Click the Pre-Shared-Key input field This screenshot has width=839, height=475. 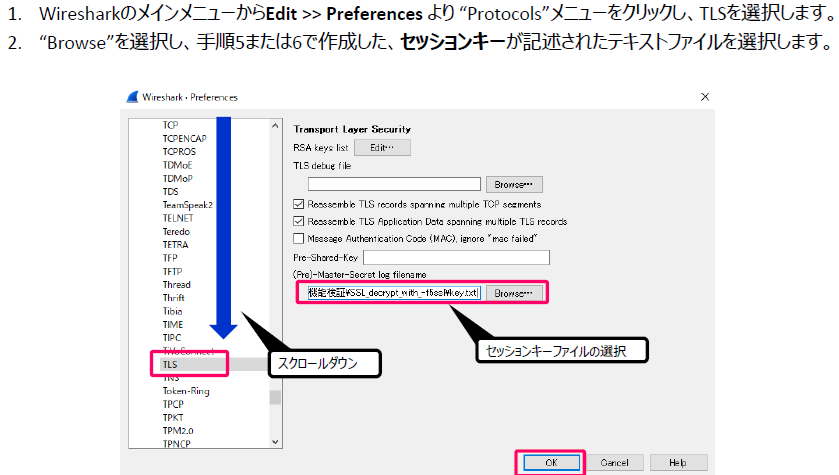click(x=456, y=257)
